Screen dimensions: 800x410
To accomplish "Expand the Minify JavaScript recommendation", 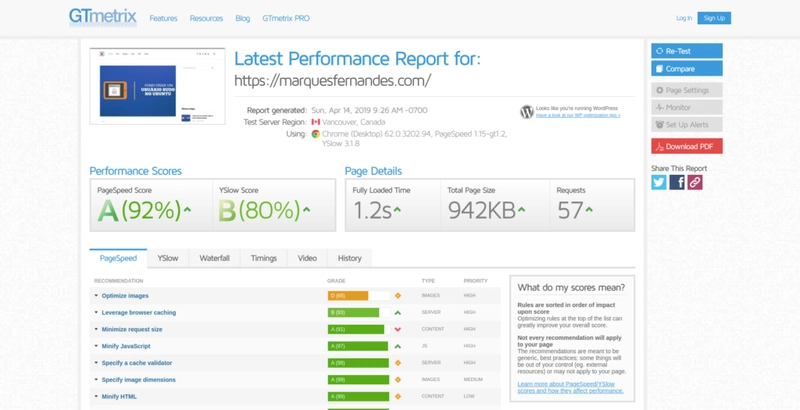I will [x=126, y=346].
